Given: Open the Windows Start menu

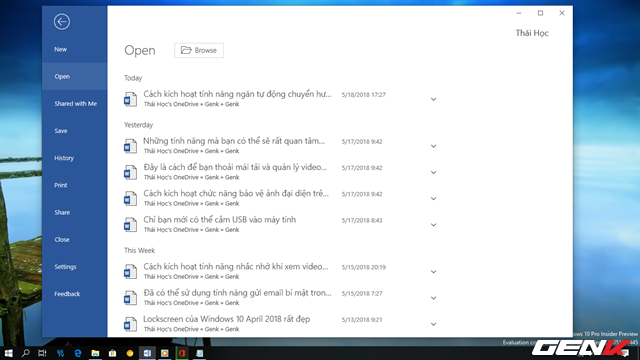Looking at the screenshot, I should tap(9, 353).
